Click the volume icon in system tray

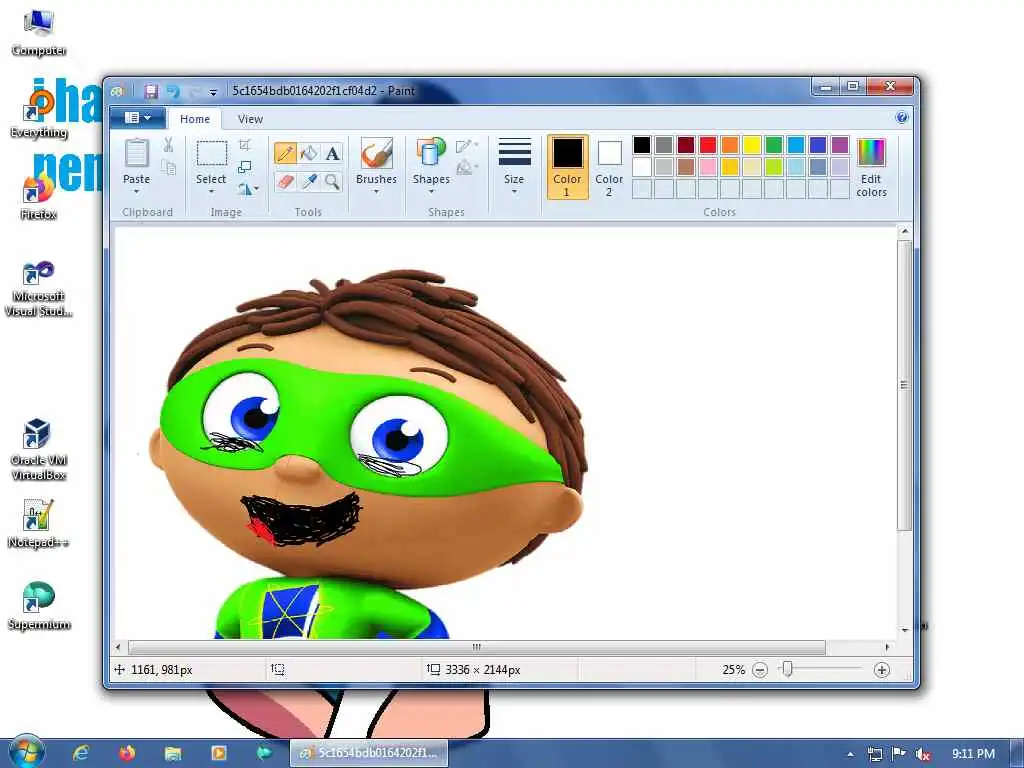923,754
